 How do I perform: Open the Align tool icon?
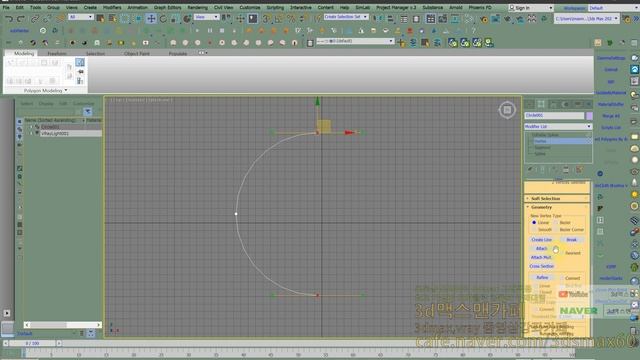coord(391,18)
